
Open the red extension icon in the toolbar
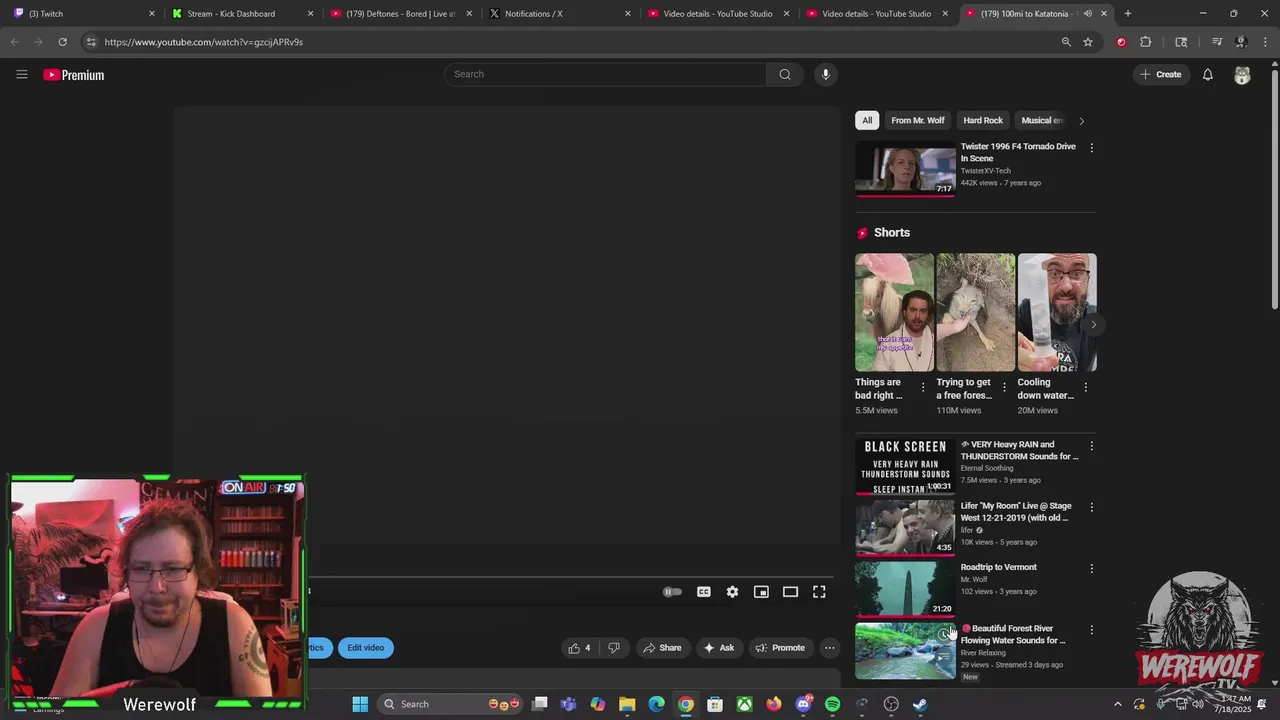(x=1121, y=42)
